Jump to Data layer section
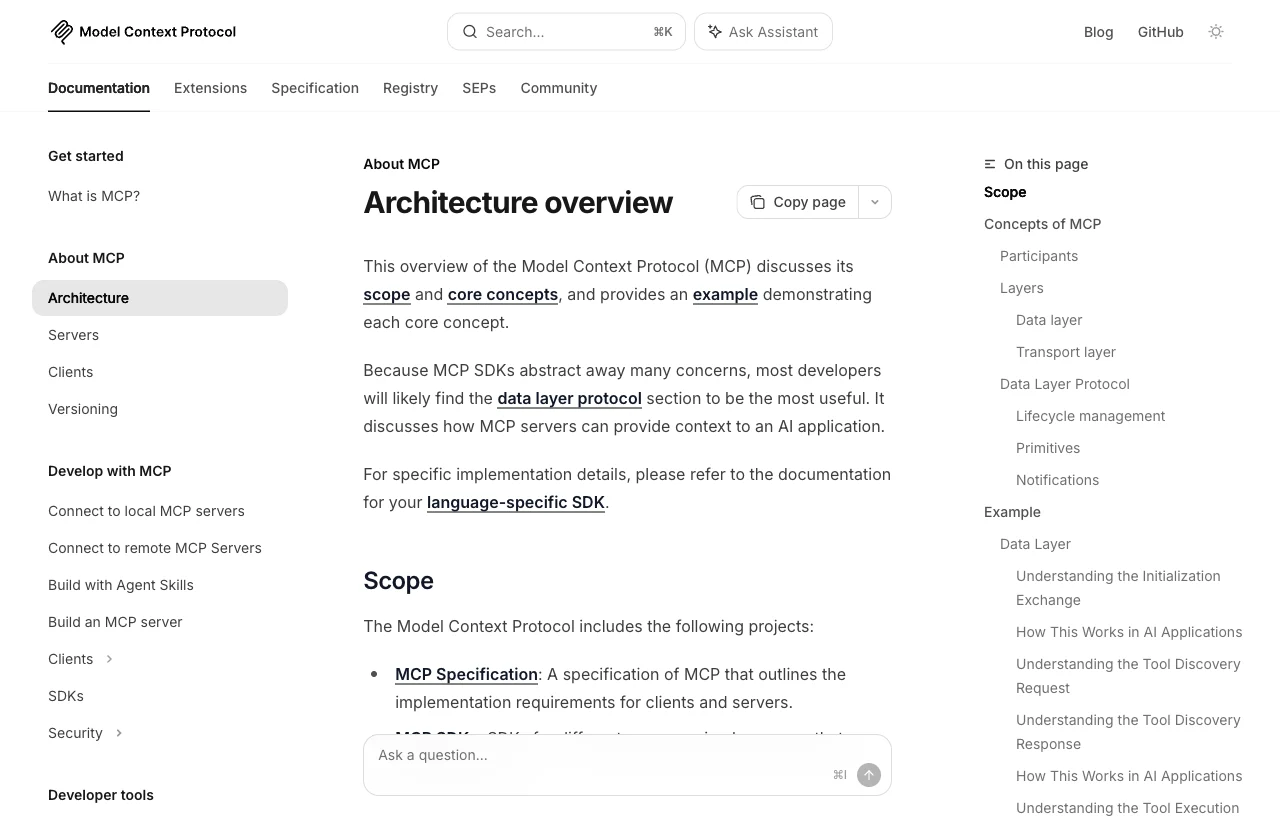This screenshot has height=820, width=1280. pos(1049,320)
